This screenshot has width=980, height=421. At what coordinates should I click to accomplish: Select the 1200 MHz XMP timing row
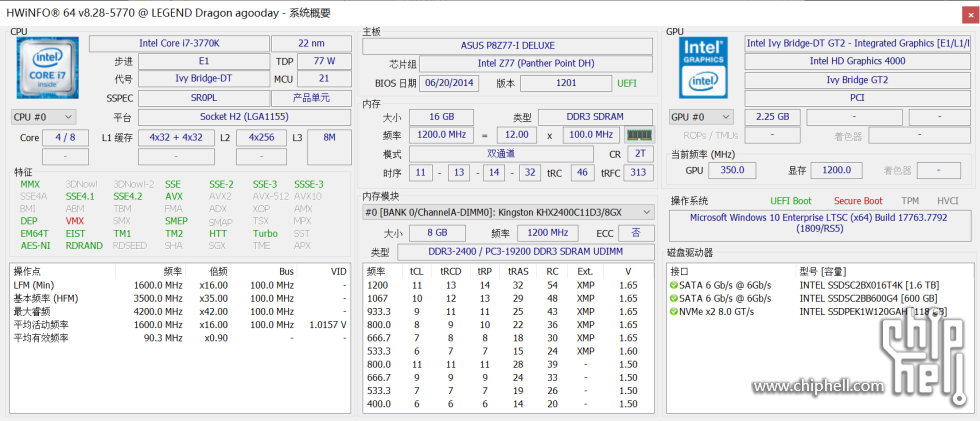[510, 285]
